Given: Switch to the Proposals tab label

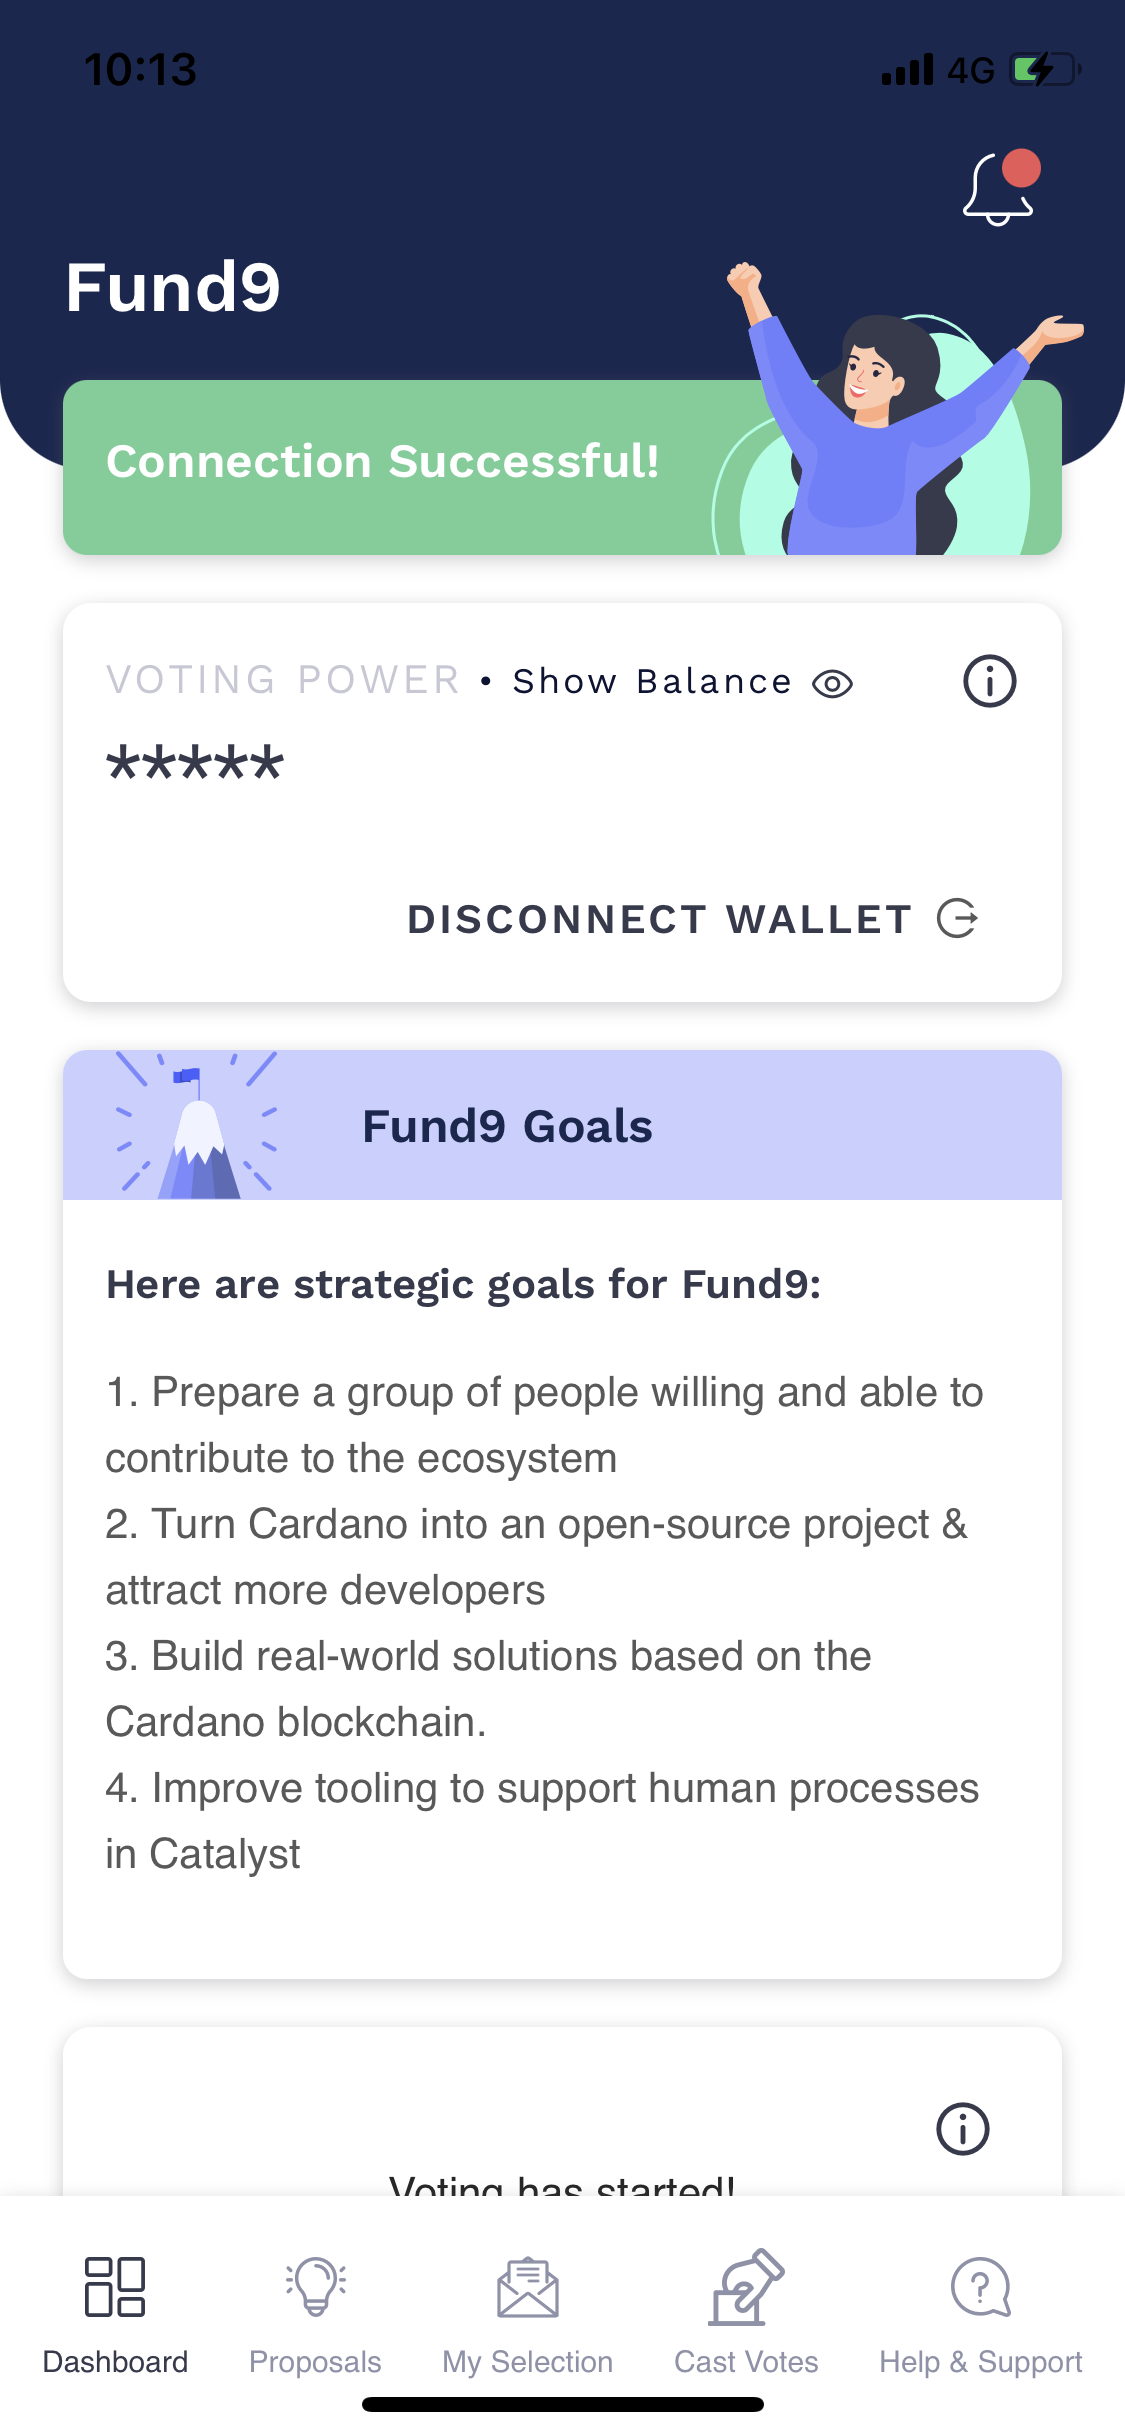Looking at the screenshot, I should coord(315,2362).
